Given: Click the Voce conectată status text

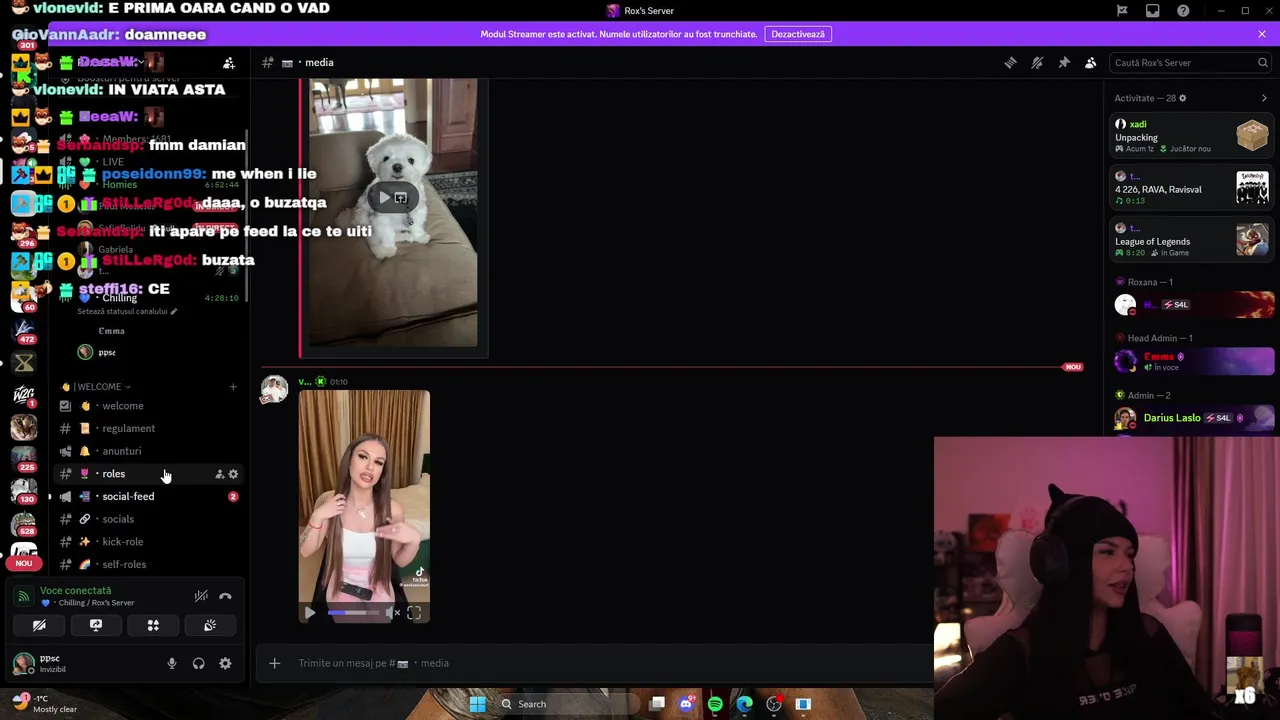Looking at the screenshot, I should coord(76,590).
